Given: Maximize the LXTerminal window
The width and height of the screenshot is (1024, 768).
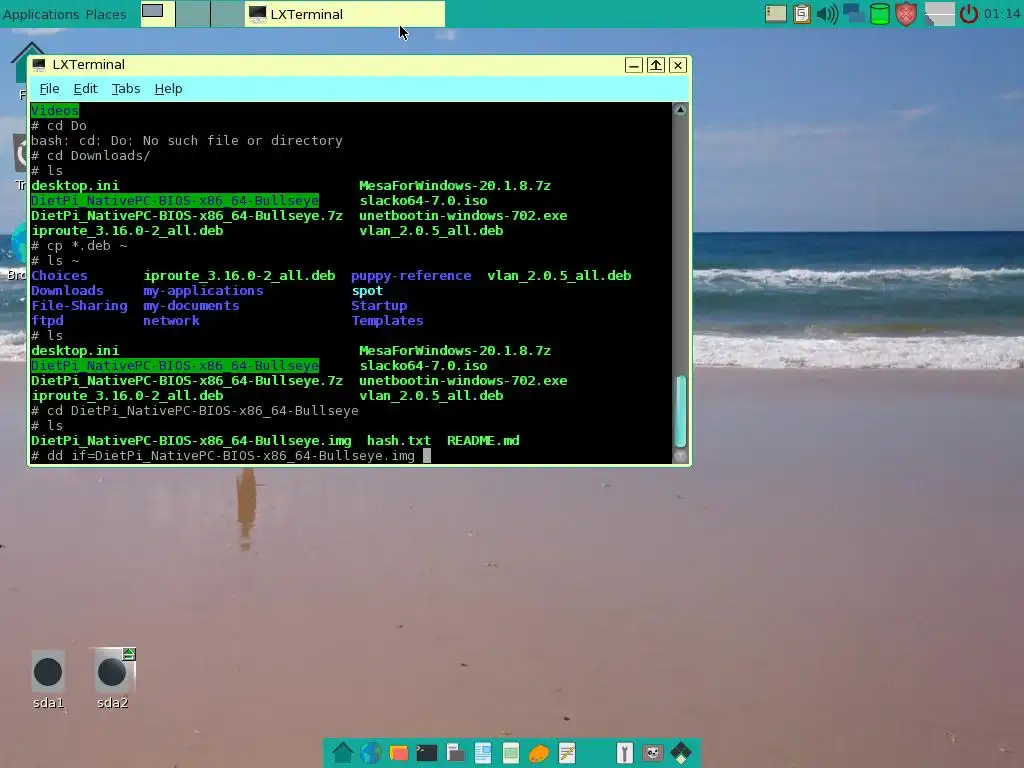Looking at the screenshot, I should pos(656,65).
